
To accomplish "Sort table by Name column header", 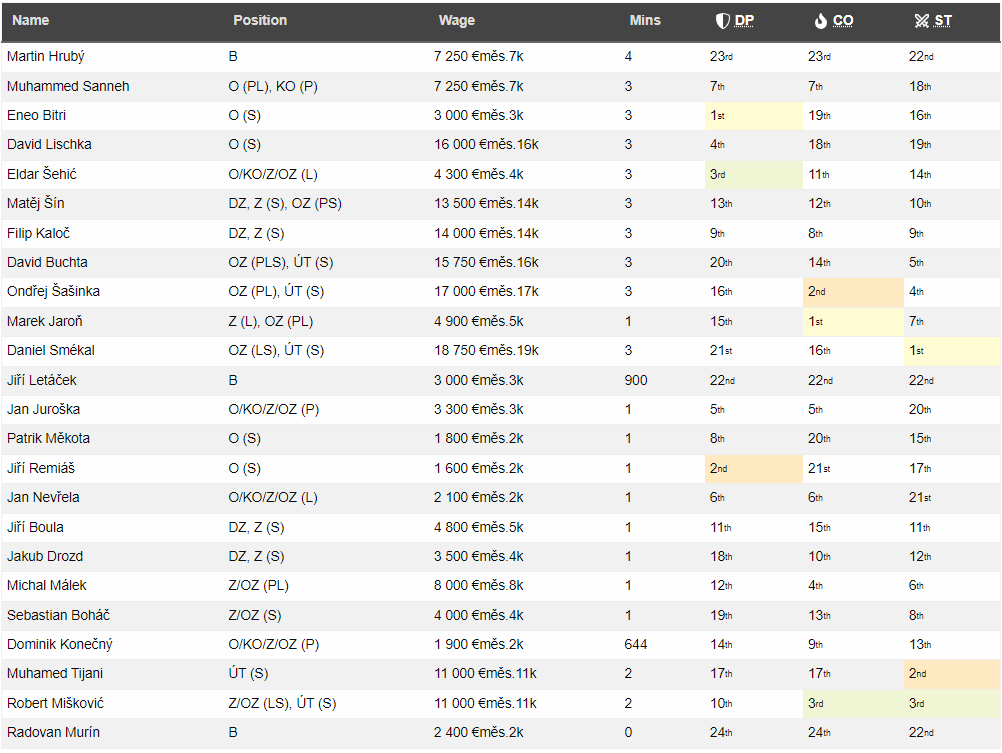I will [x=30, y=20].
